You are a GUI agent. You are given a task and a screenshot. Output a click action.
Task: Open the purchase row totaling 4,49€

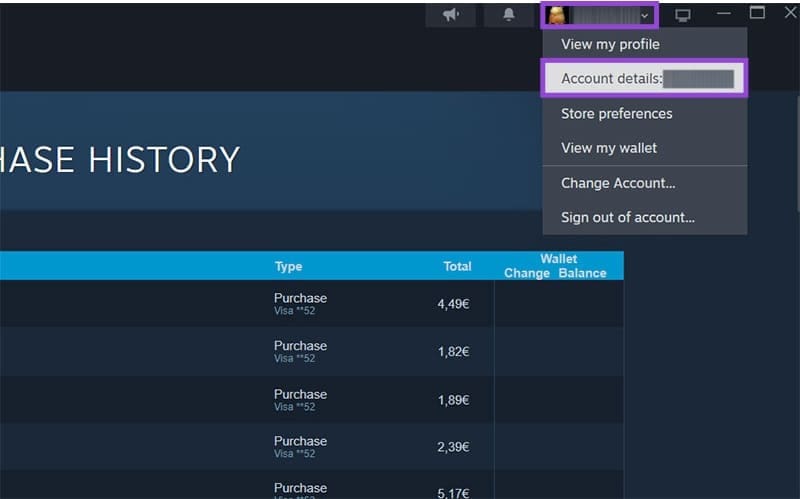[312, 304]
